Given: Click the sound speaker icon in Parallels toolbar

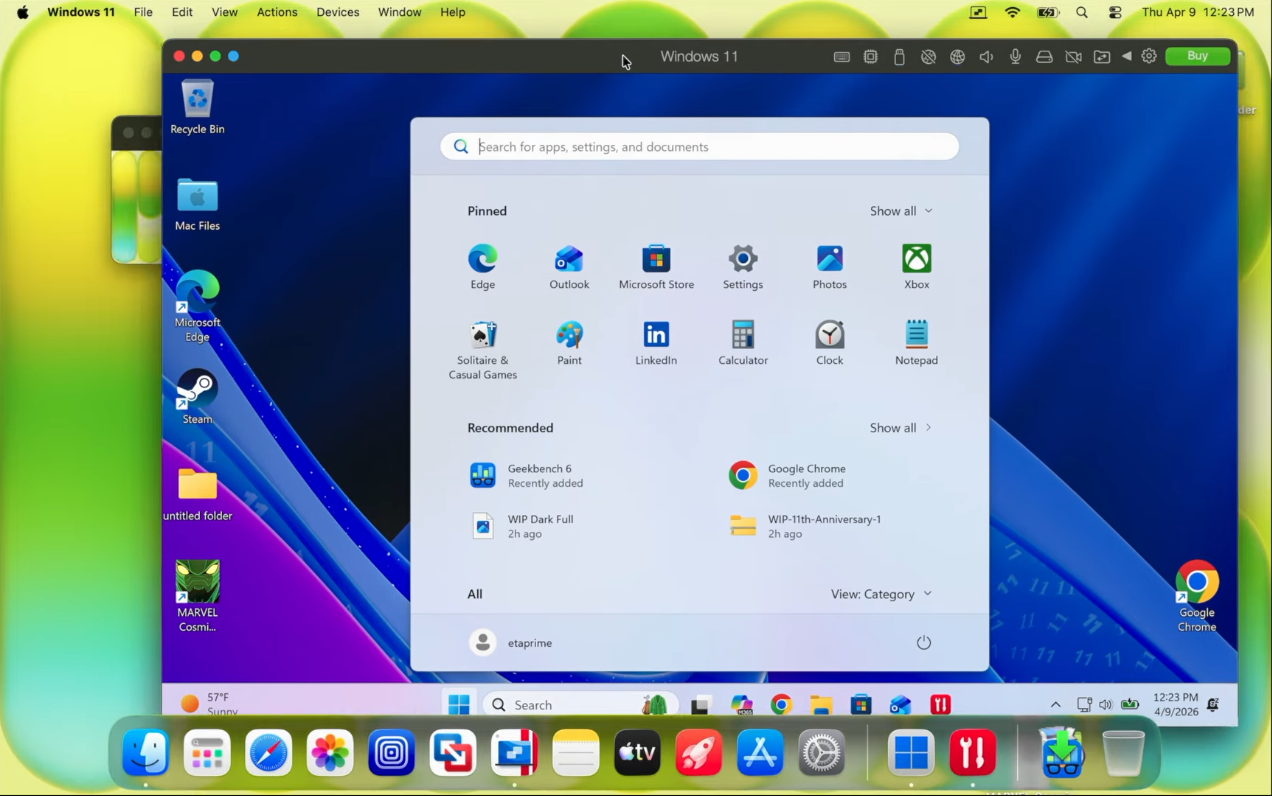Looking at the screenshot, I should (x=986, y=57).
